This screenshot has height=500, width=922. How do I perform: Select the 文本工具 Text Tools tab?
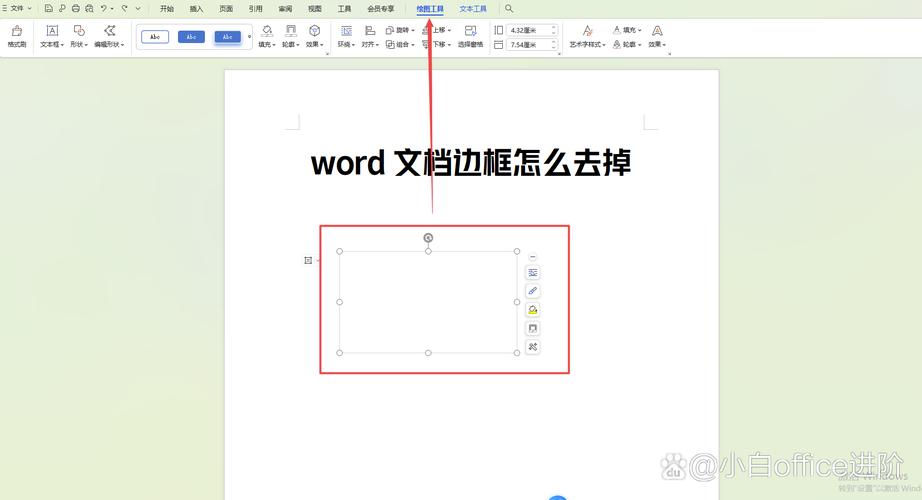473,9
